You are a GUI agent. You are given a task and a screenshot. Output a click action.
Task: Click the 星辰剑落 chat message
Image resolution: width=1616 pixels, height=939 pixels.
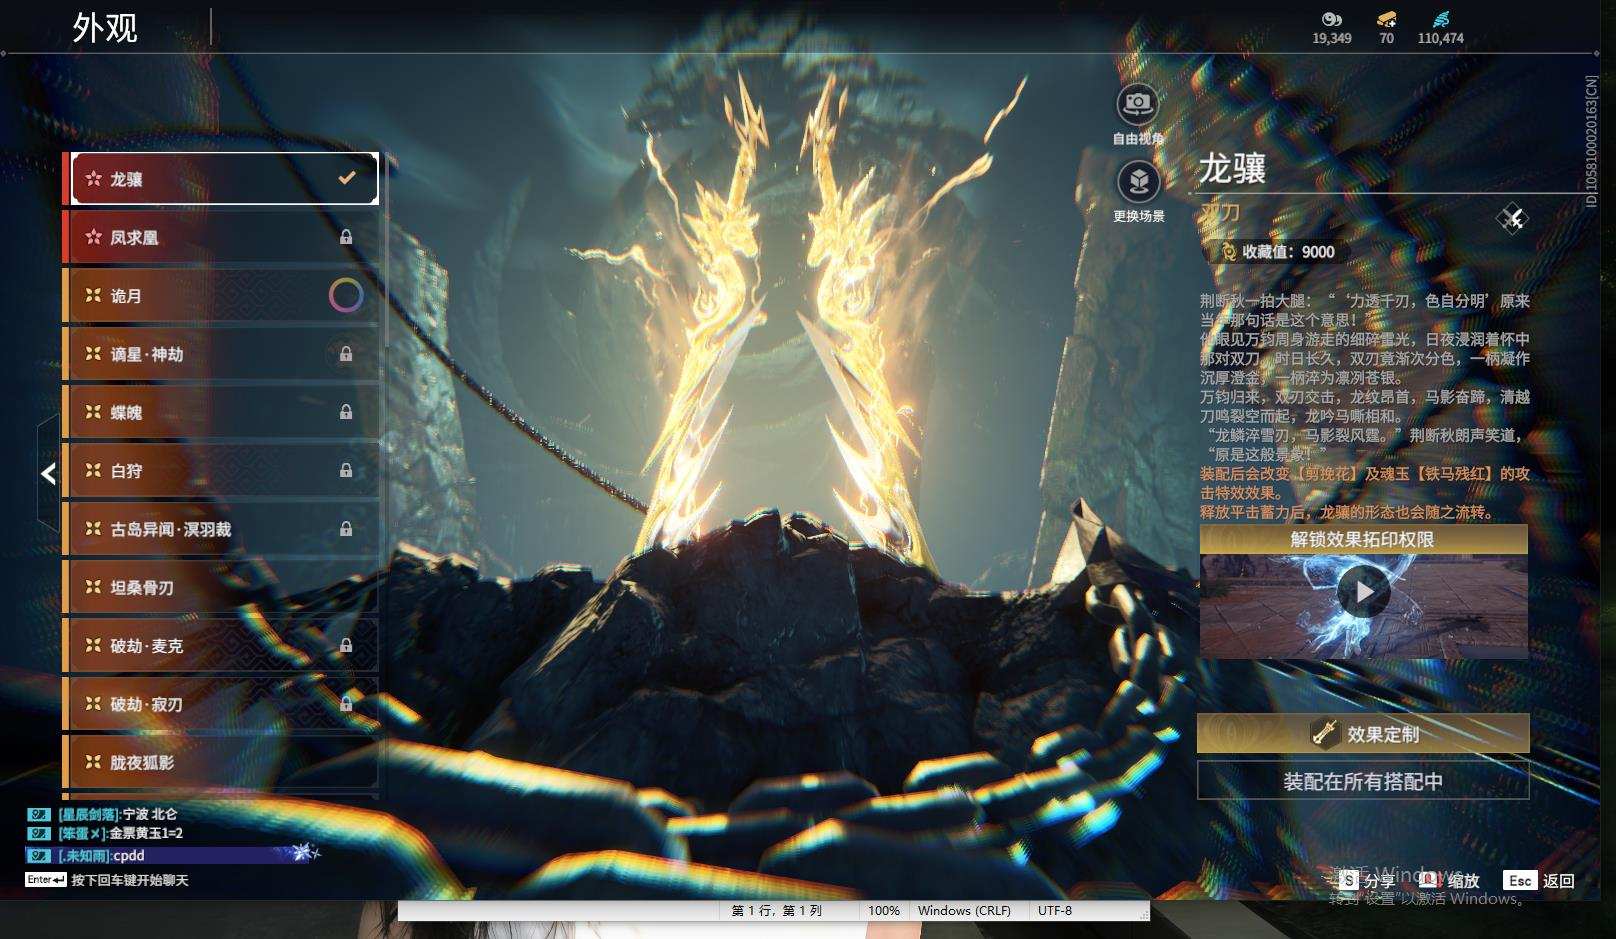click(x=117, y=814)
